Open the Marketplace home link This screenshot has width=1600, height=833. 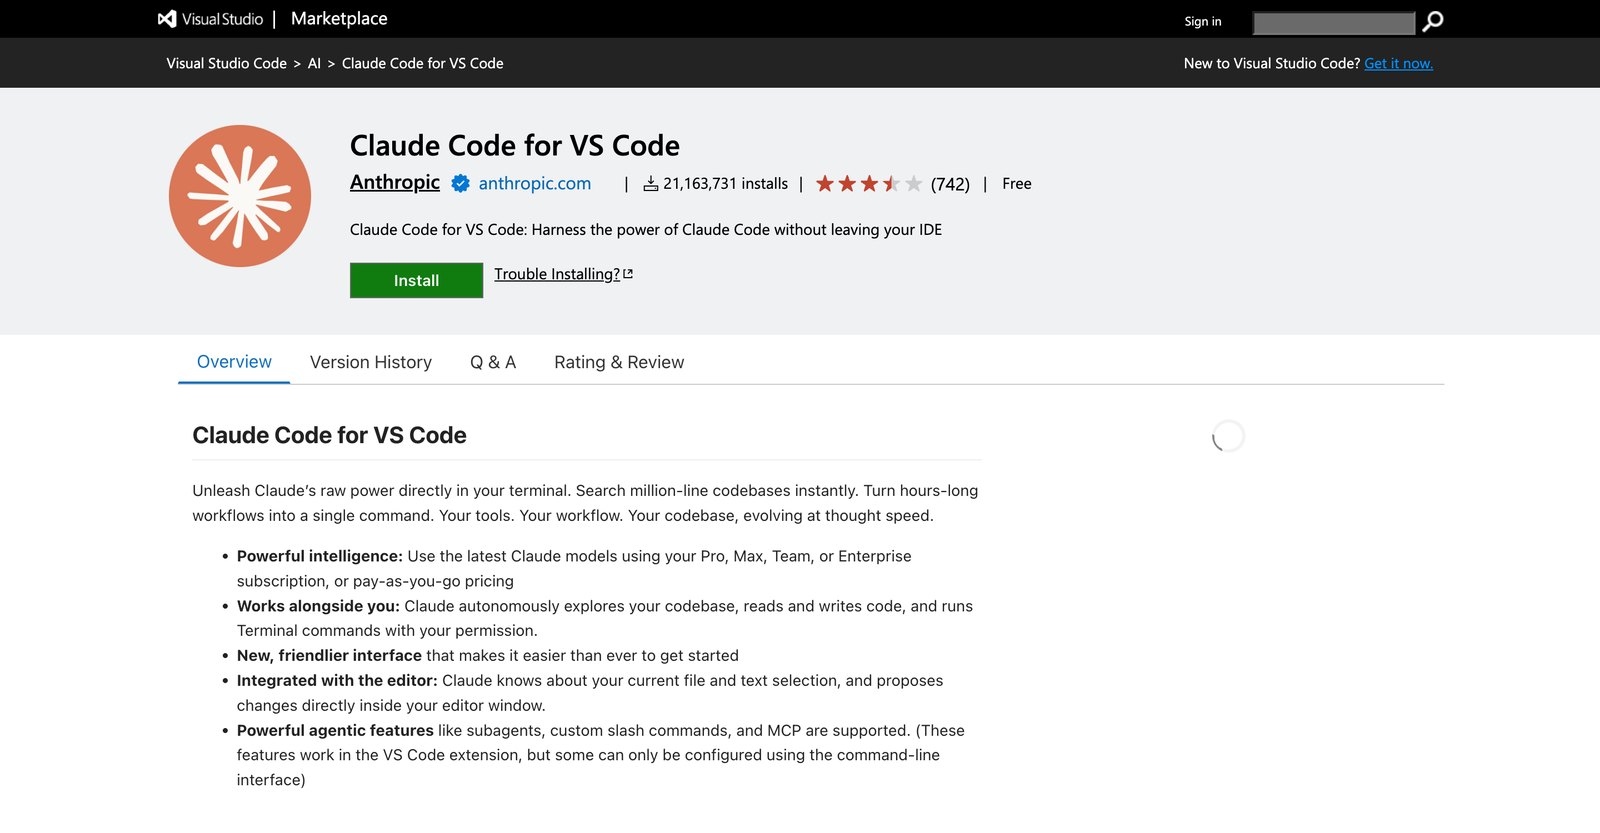pos(339,19)
